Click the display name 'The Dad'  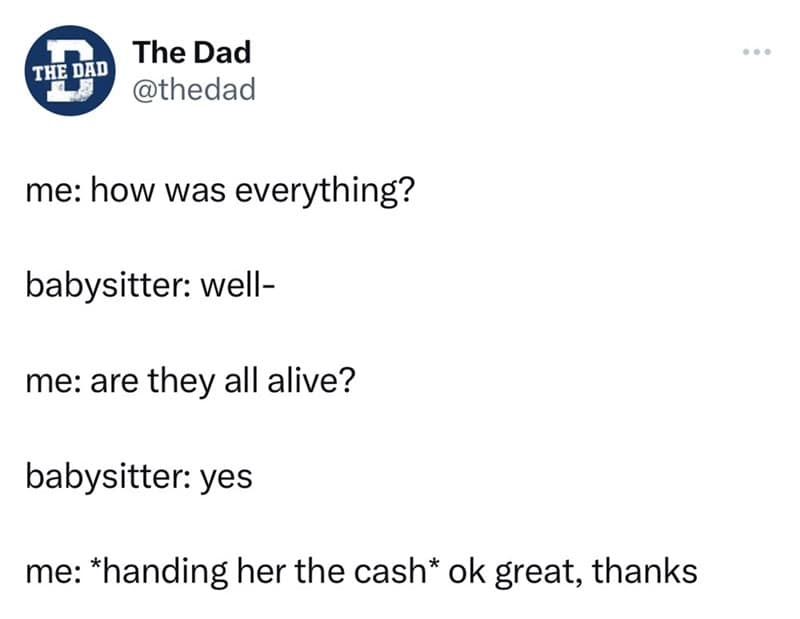point(193,52)
